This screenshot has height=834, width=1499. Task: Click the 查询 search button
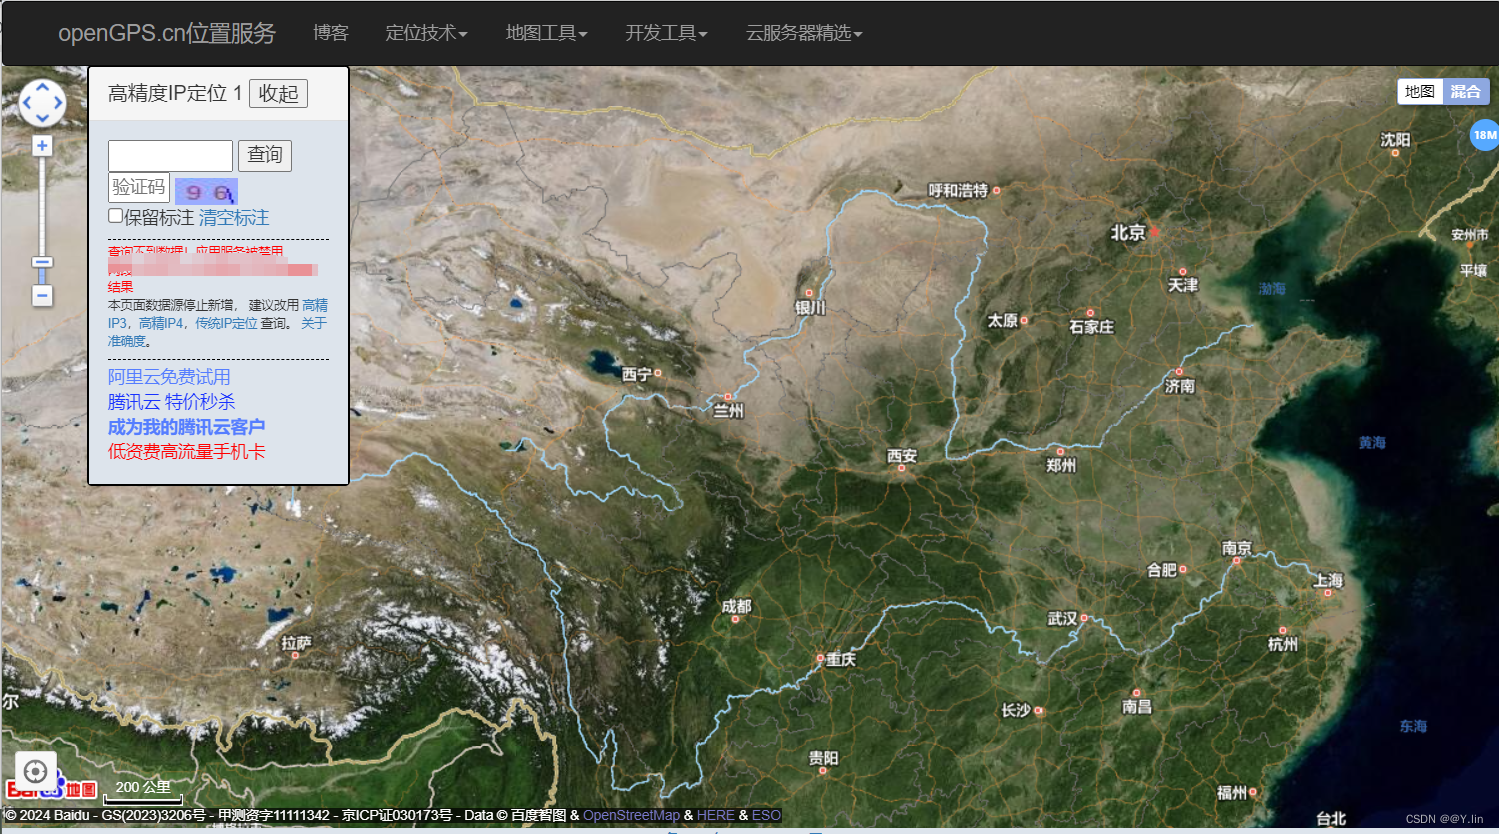point(265,155)
